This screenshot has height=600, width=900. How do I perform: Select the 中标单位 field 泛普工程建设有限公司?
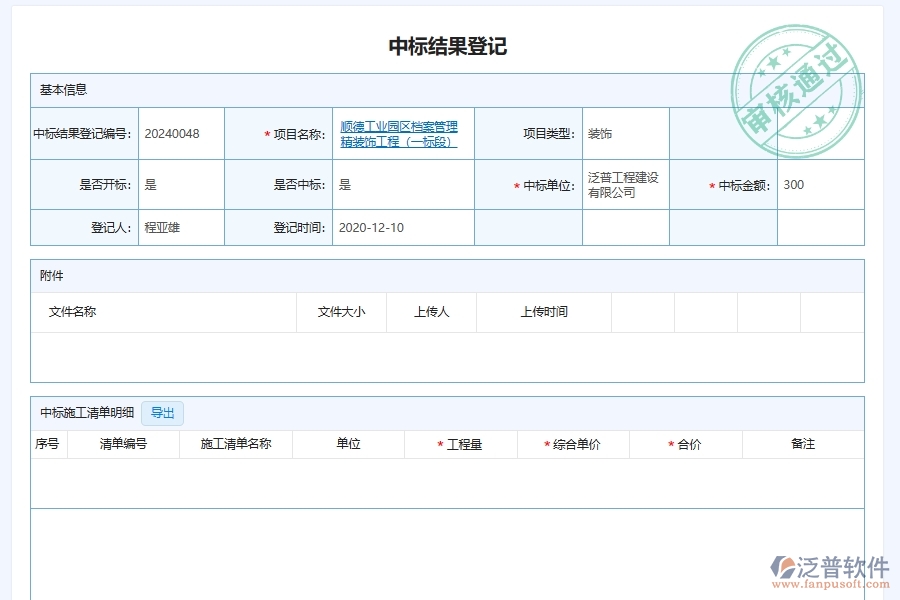621,185
